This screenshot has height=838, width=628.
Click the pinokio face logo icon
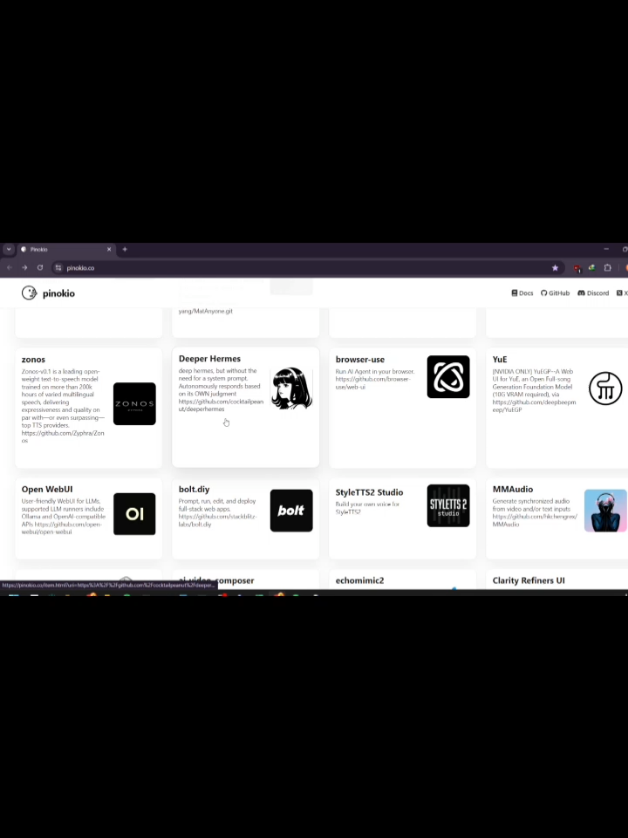[29, 293]
